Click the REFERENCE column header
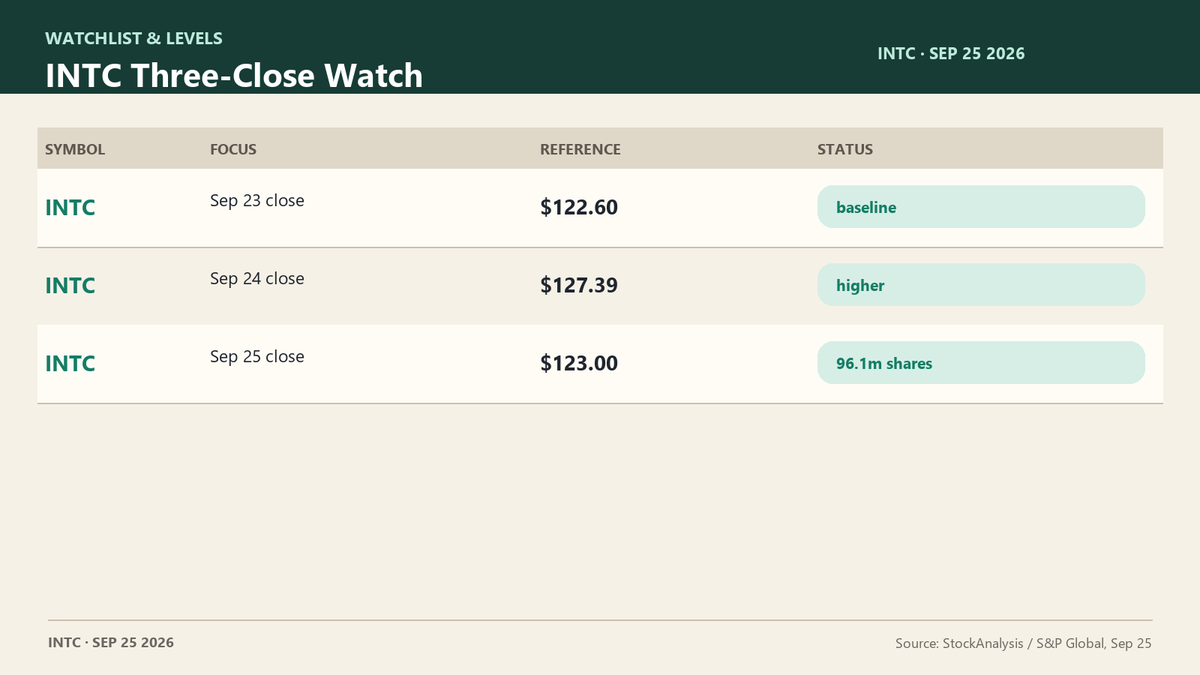The width and height of the screenshot is (1200, 675). pos(580,149)
